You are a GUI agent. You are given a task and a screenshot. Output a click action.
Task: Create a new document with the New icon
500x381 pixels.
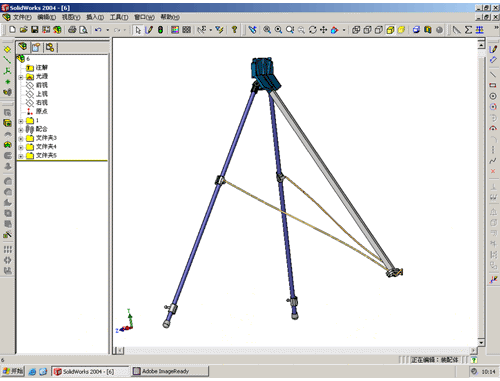point(12,30)
